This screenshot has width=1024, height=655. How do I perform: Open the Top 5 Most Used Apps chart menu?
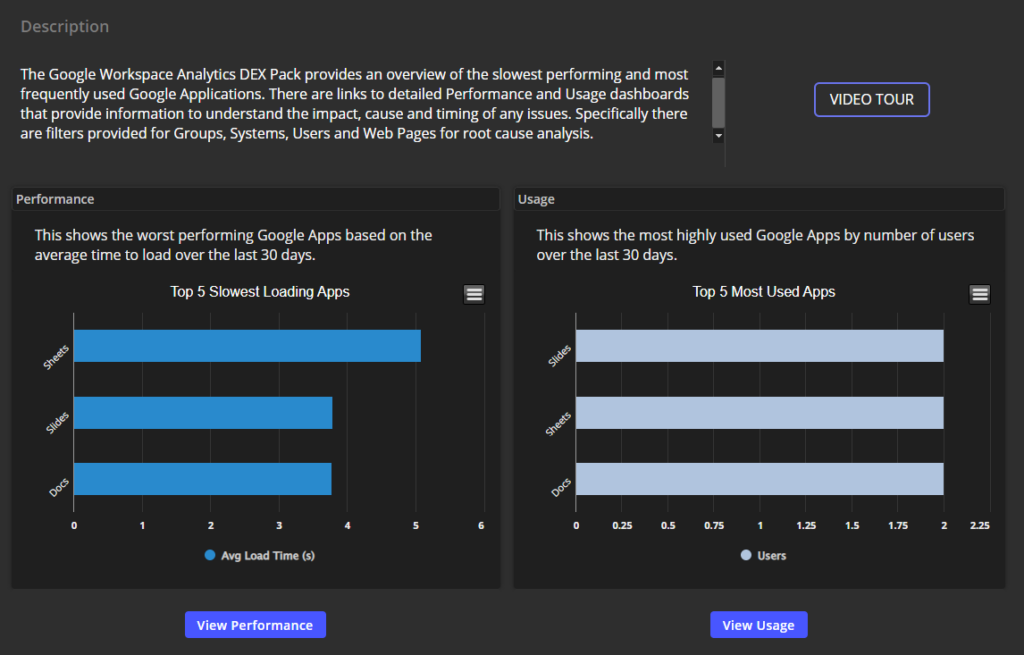(980, 295)
